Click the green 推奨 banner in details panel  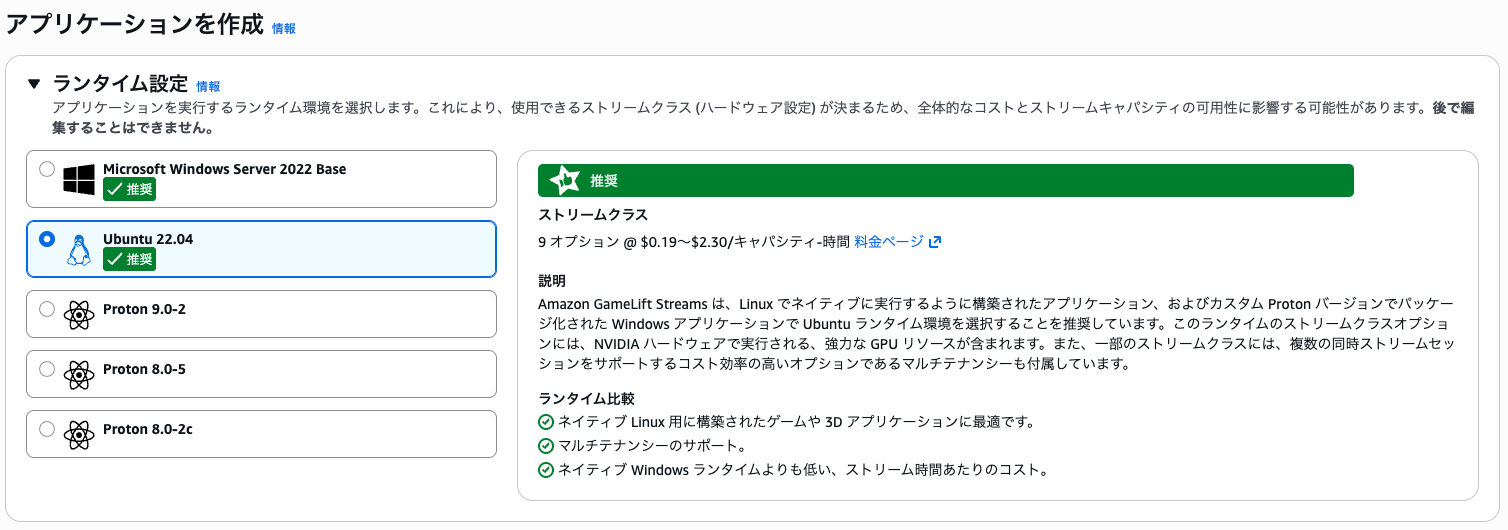click(x=945, y=181)
